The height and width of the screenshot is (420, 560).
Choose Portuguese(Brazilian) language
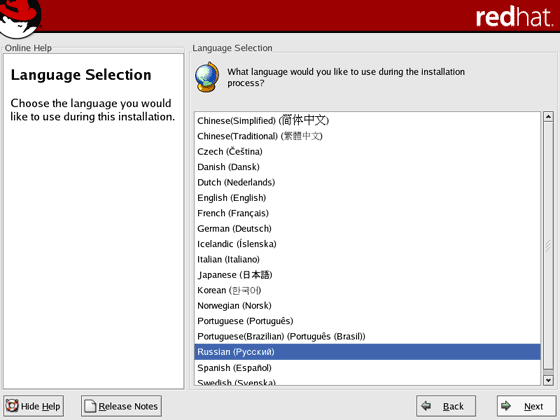pos(368,336)
